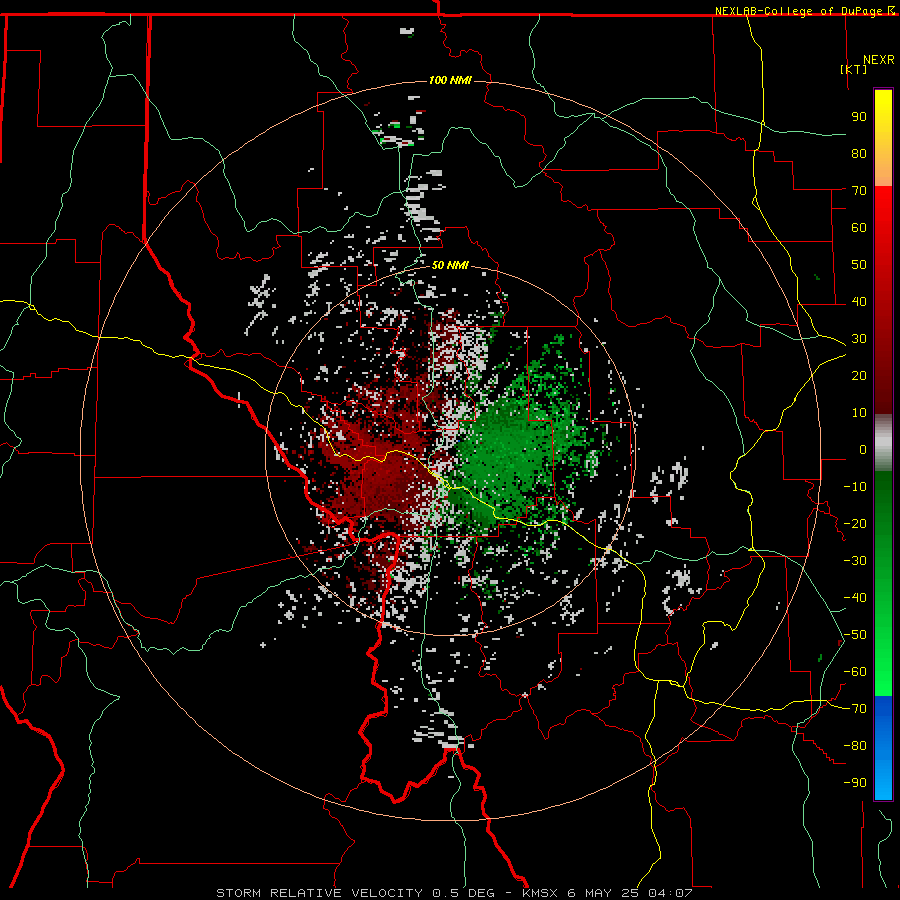900x900 pixels.
Task: Click the 80 value on velocity scale
Action: [859, 154]
